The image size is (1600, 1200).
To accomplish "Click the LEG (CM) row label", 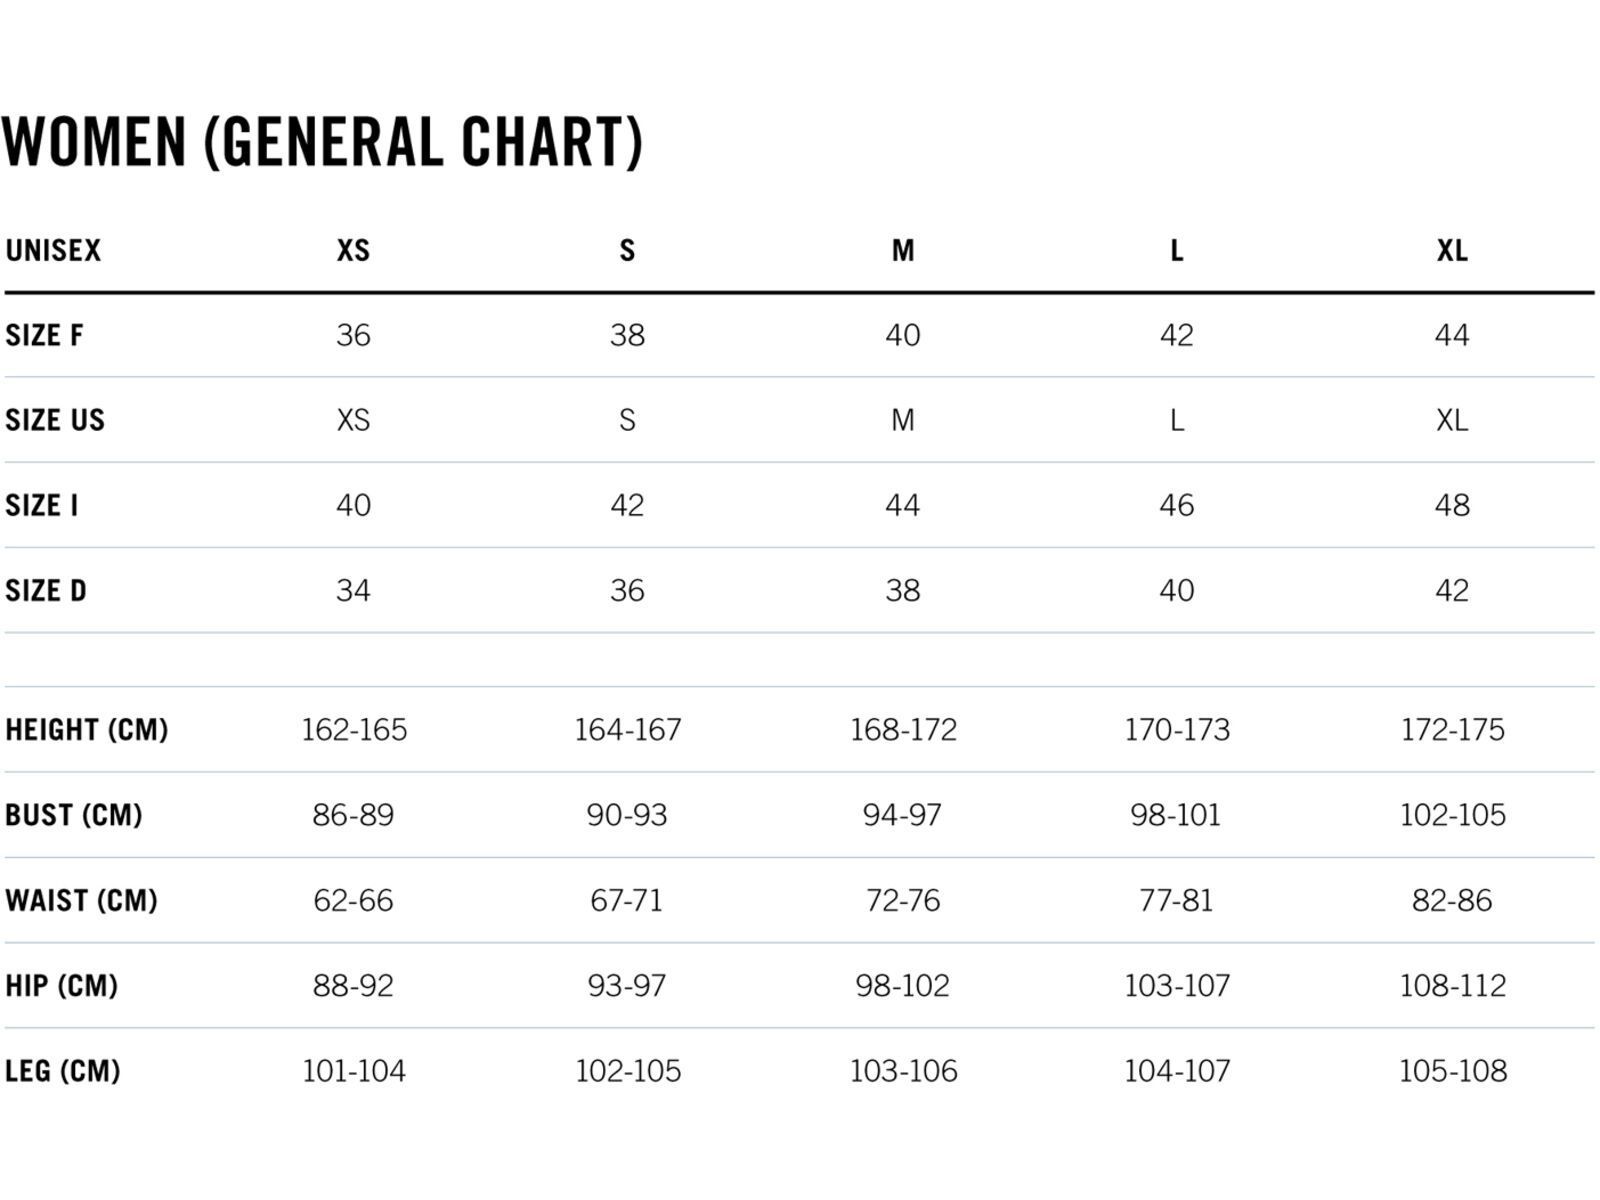I will (x=63, y=1071).
